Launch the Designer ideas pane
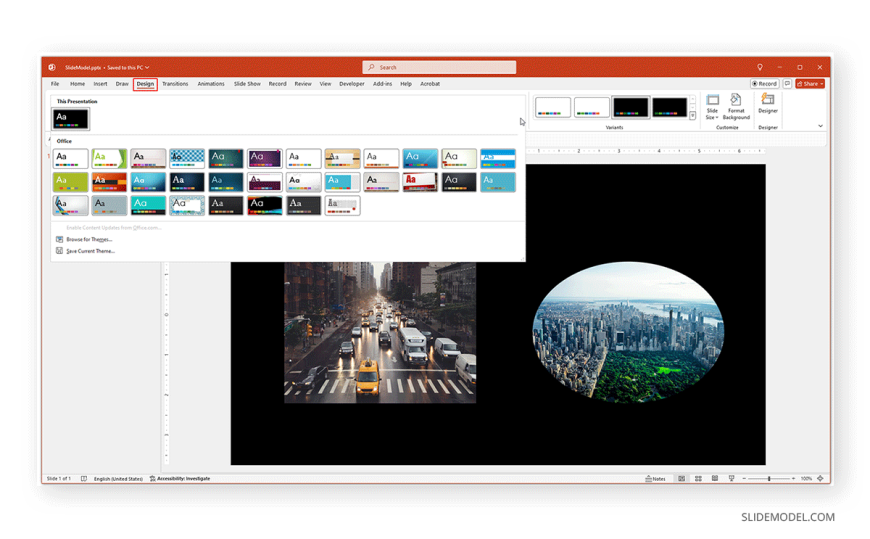The image size is (870, 539). point(768,103)
